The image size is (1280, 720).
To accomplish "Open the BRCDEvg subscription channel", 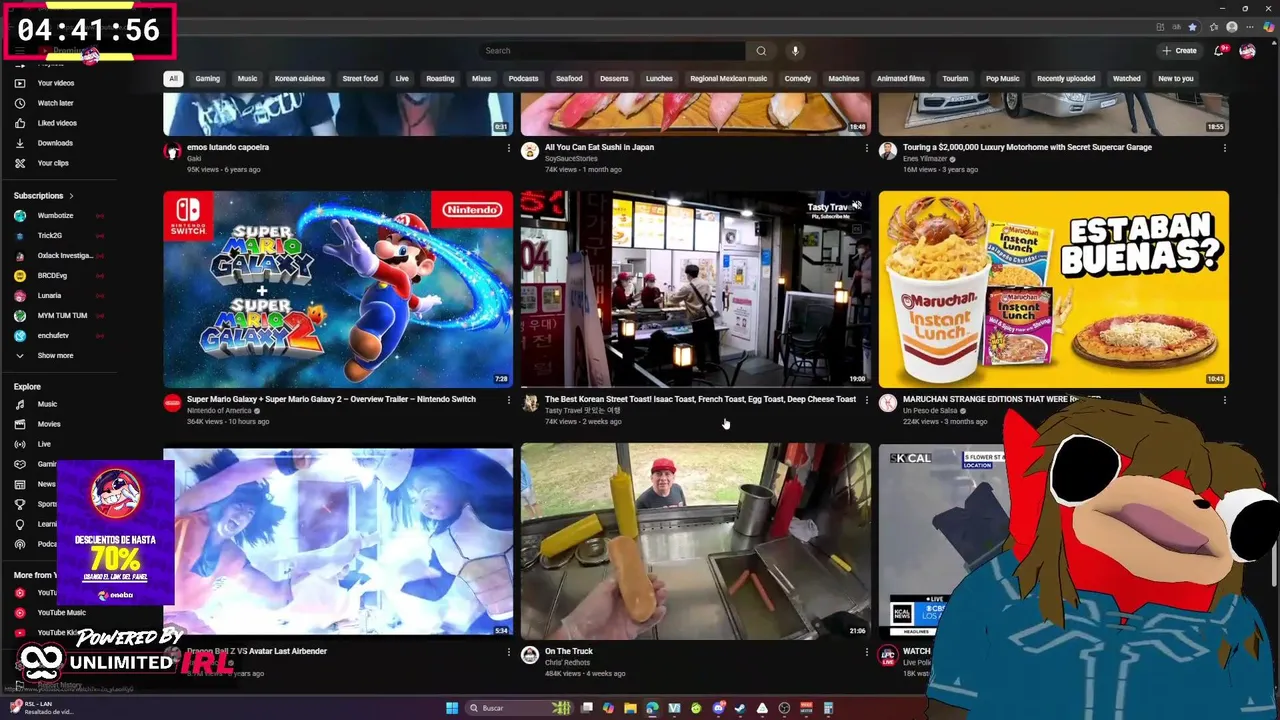I will 53,276.
